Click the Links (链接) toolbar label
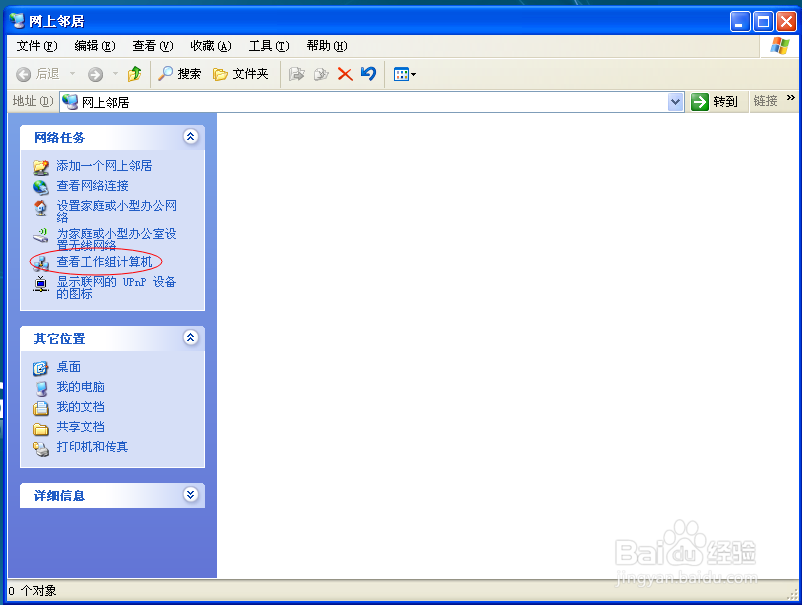Viewport: 802px width, 605px height. point(766,101)
